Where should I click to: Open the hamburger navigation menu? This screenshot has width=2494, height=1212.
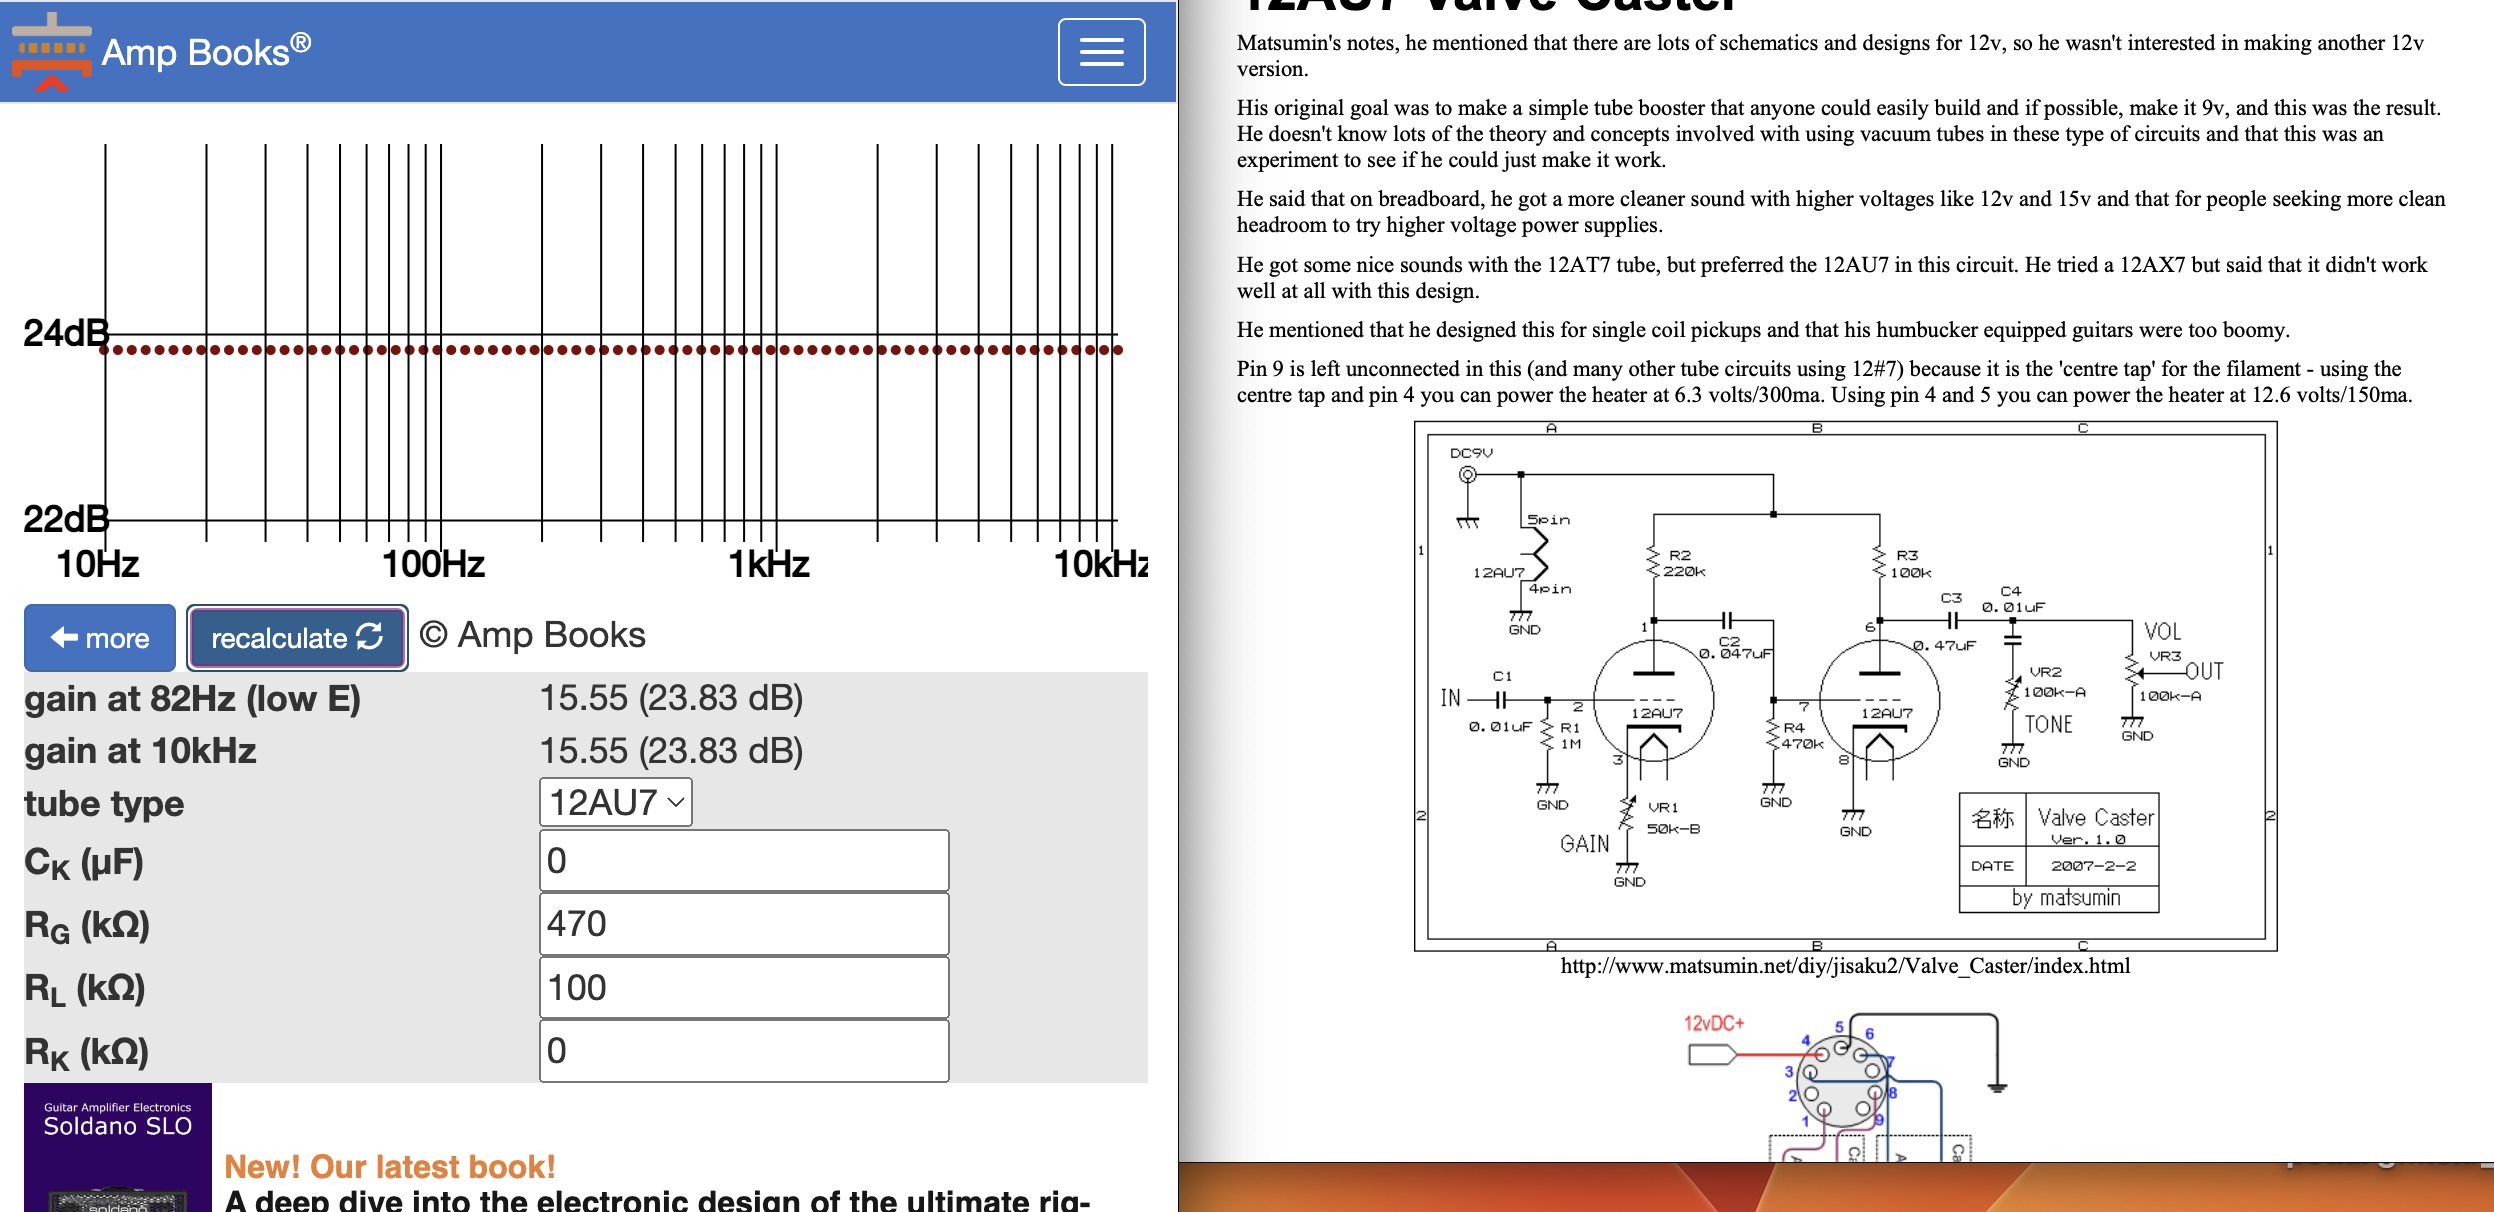(1101, 52)
